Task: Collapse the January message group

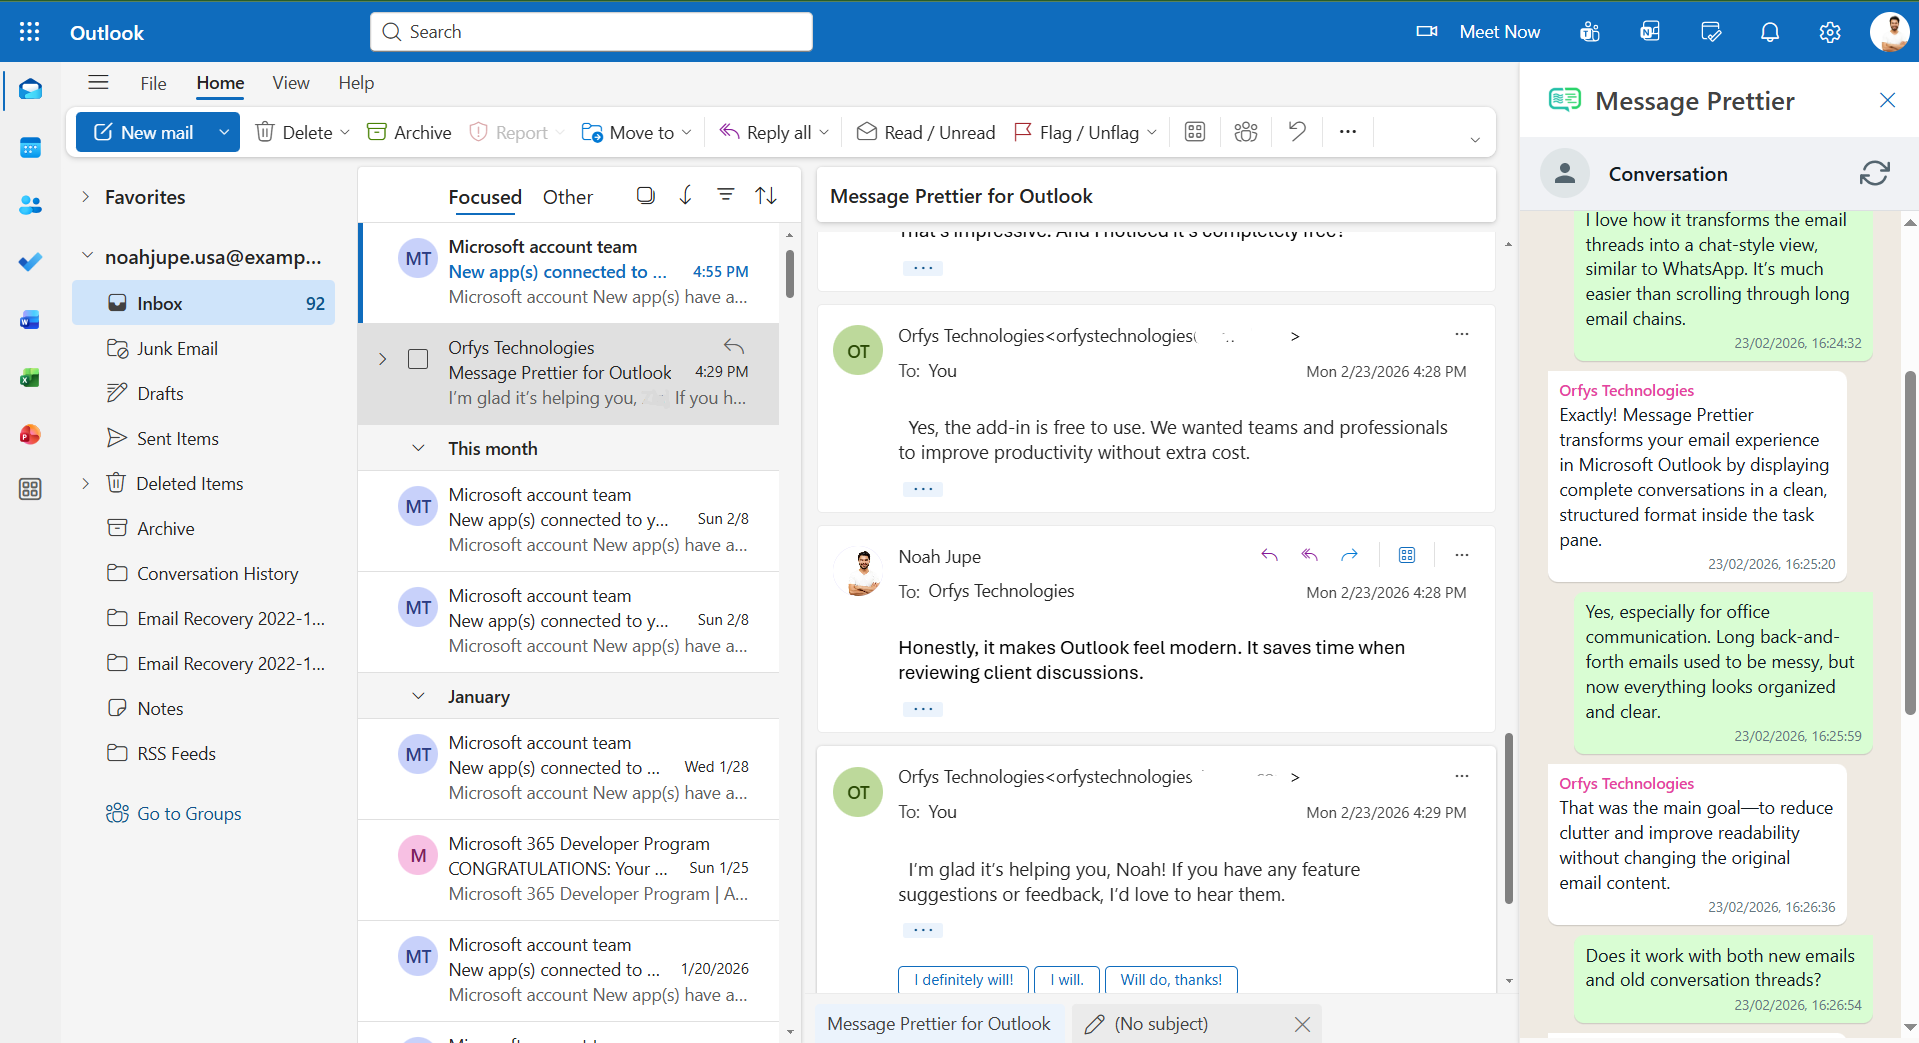Action: (x=419, y=696)
